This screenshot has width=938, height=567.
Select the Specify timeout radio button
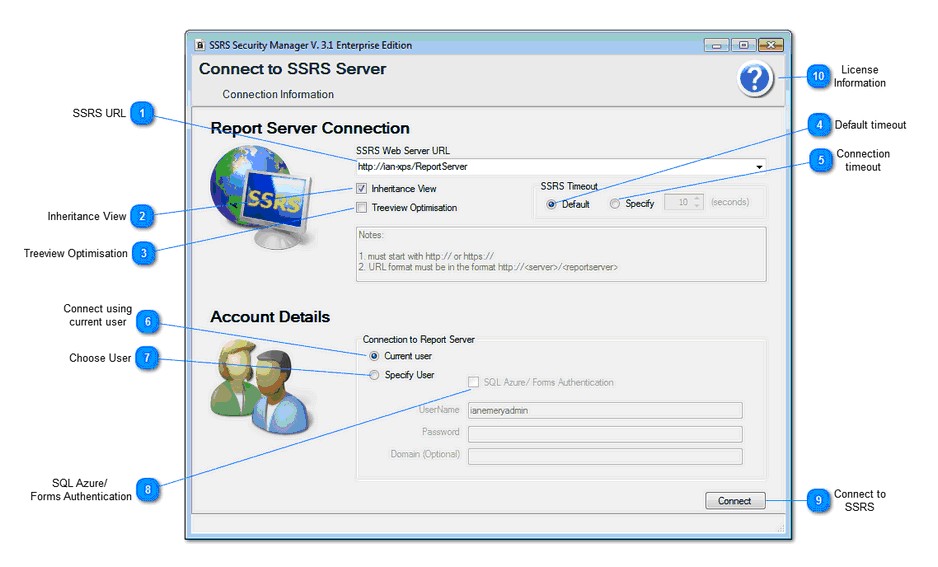click(614, 204)
